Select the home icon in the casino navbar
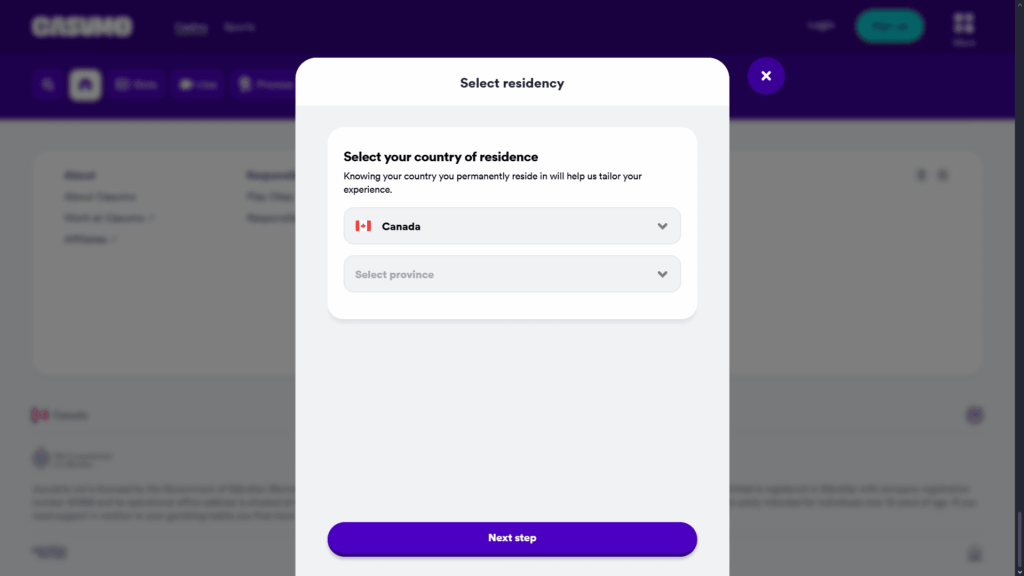The height and width of the screenshot is (576, 1024). tap(85, 84)
